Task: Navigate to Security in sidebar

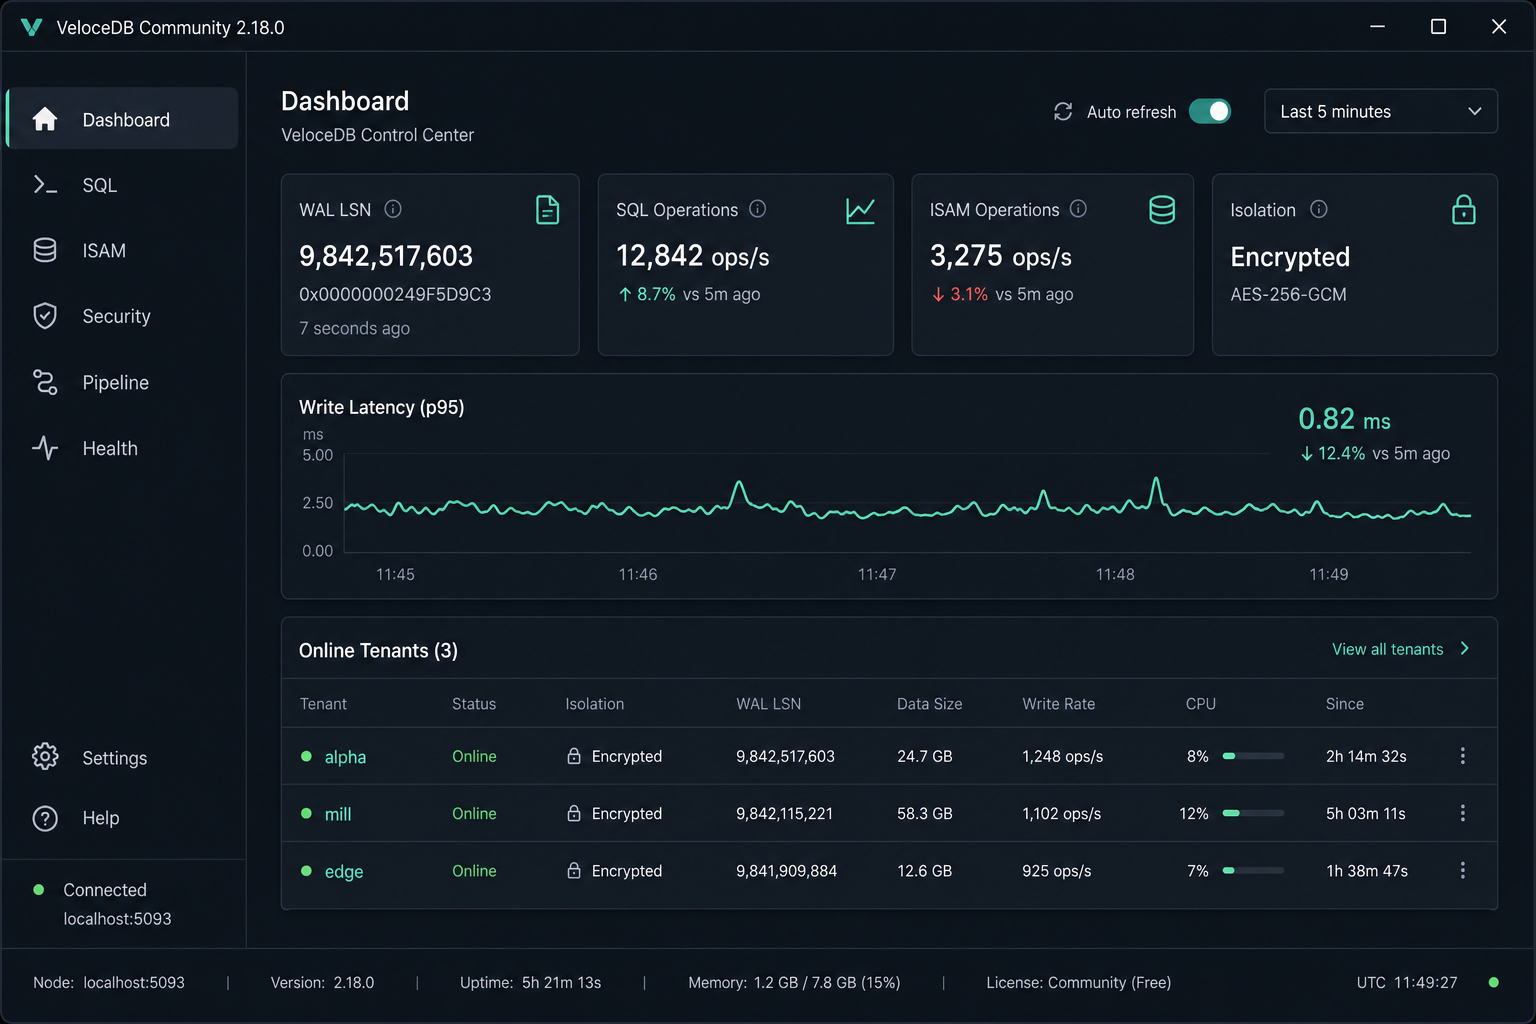Action: (x=122, y=316)
